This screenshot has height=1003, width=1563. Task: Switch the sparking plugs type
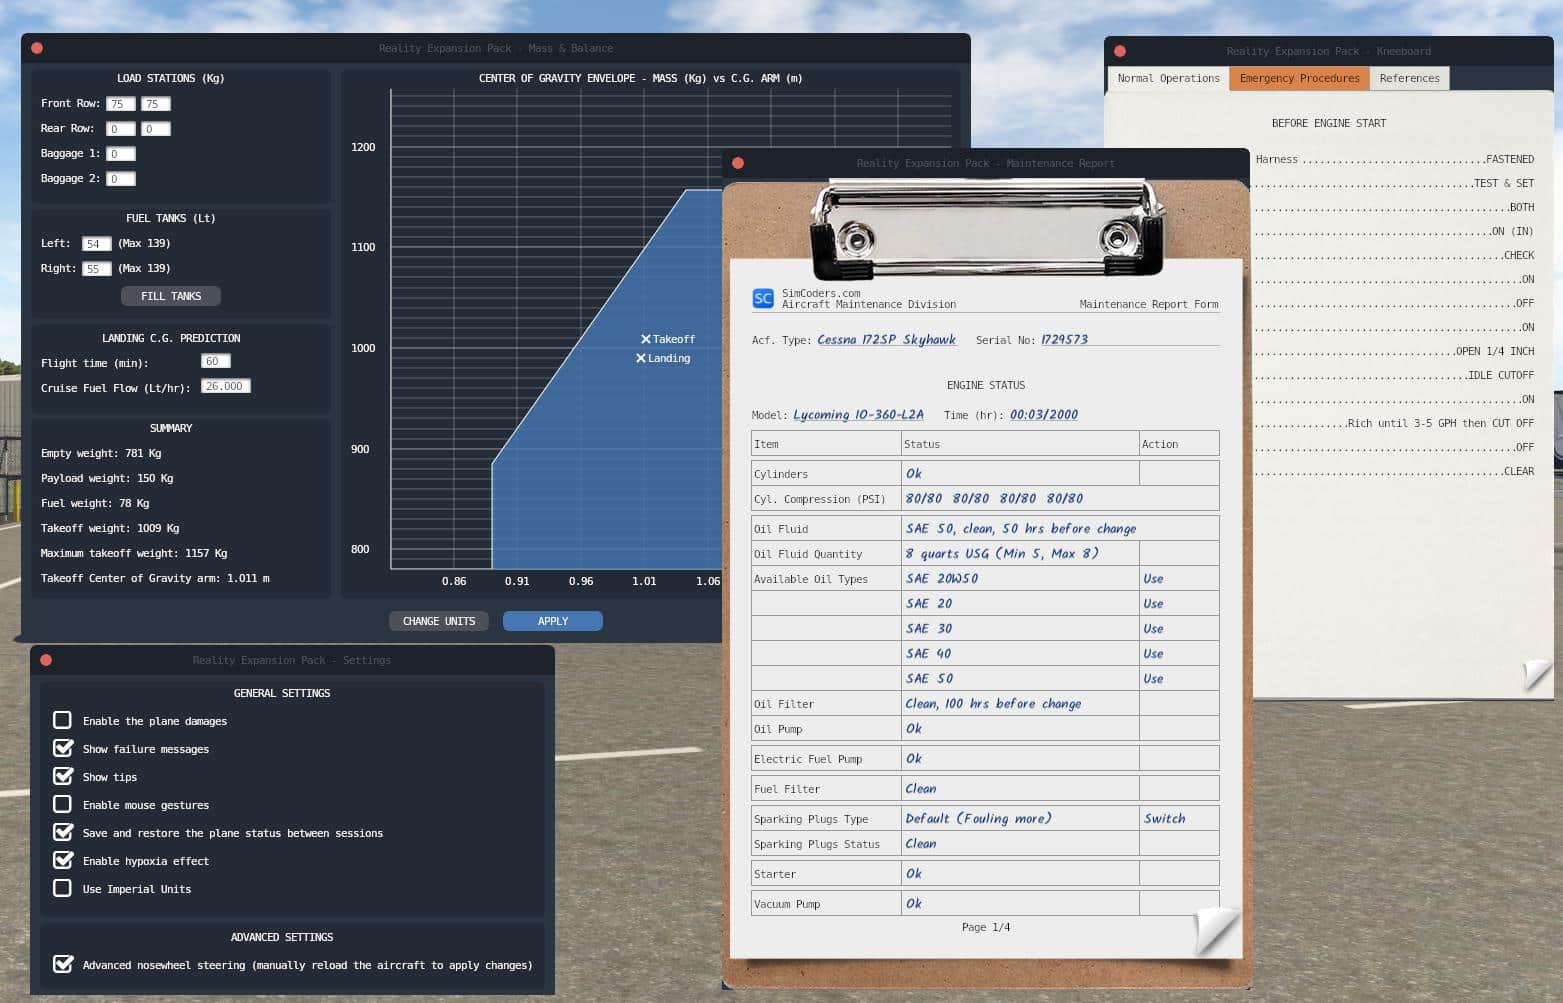[1164, 818]
